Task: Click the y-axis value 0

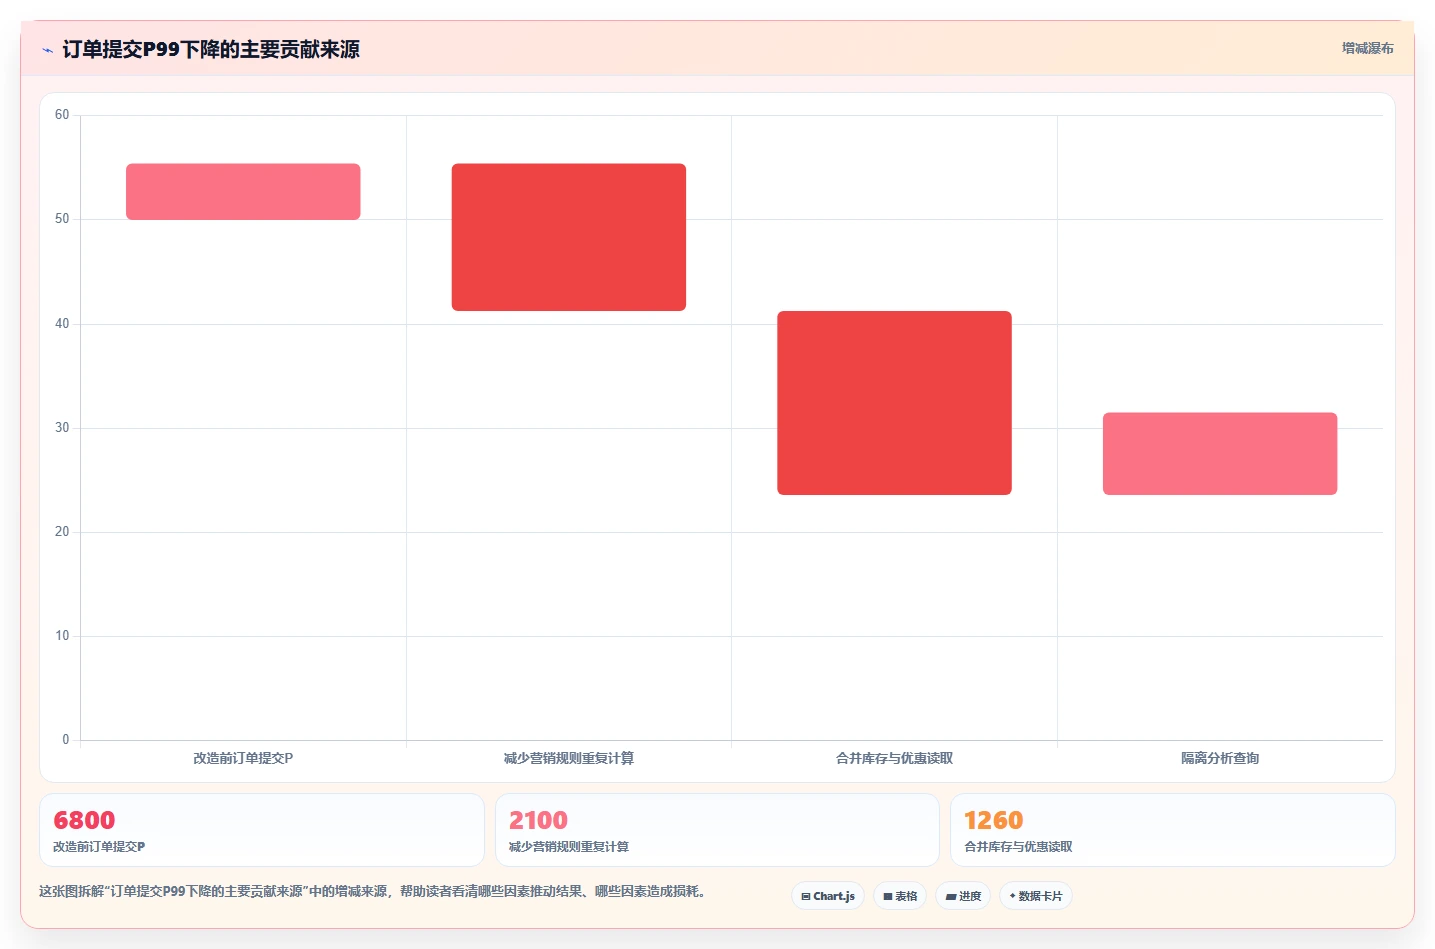Action: tap(66, 740)
